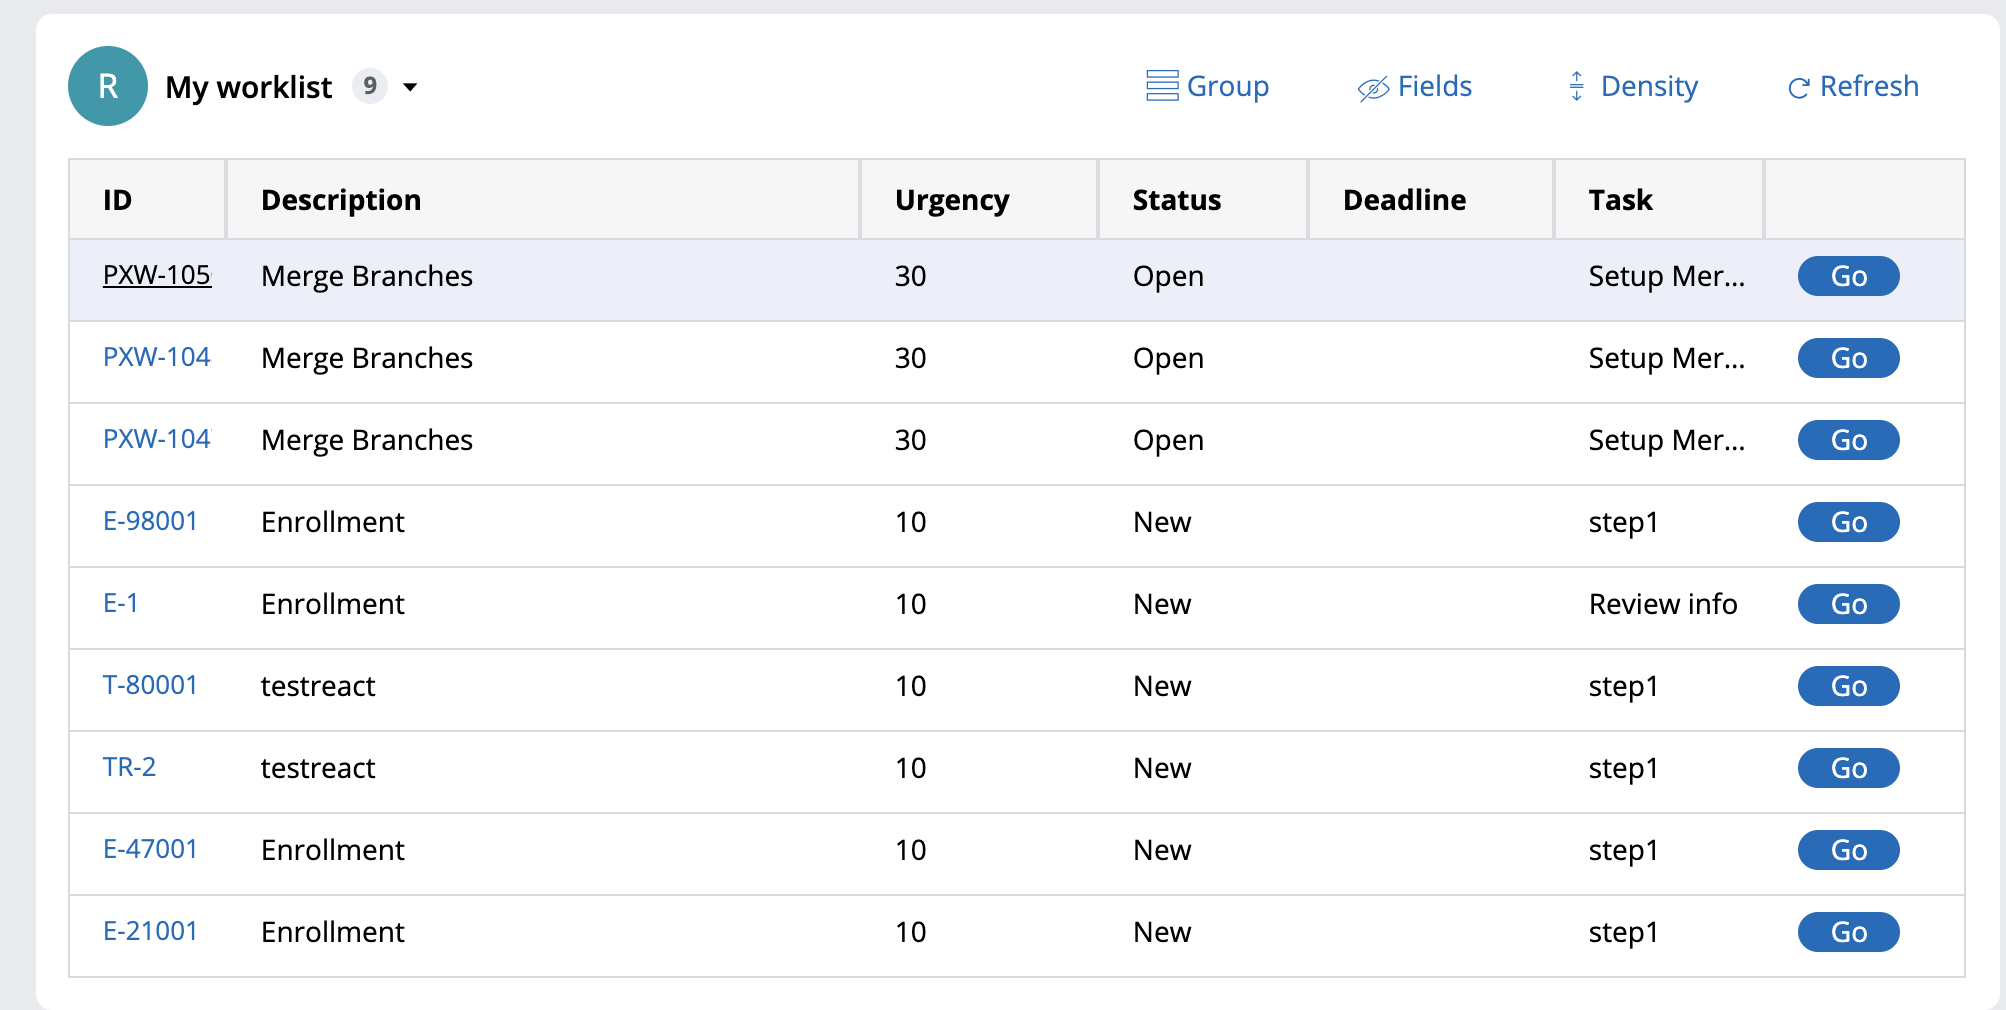Click the teal R user avatar
Viewport: 2006px width, 1010px height.
click(x=108, y=86)
